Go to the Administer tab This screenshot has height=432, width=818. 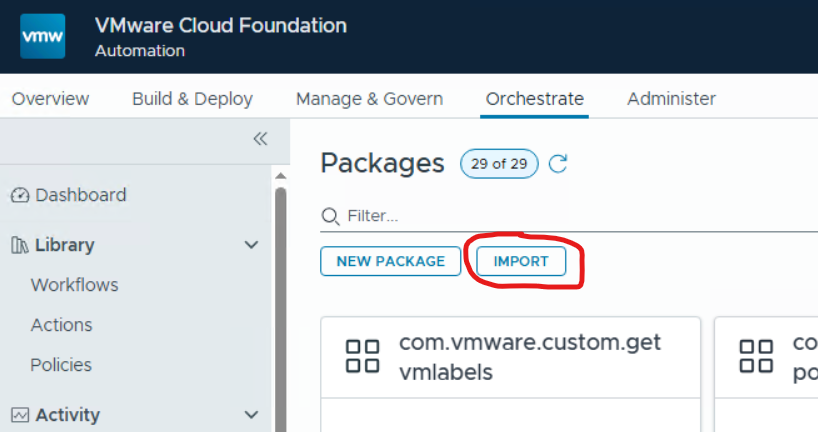pos(671,99)
